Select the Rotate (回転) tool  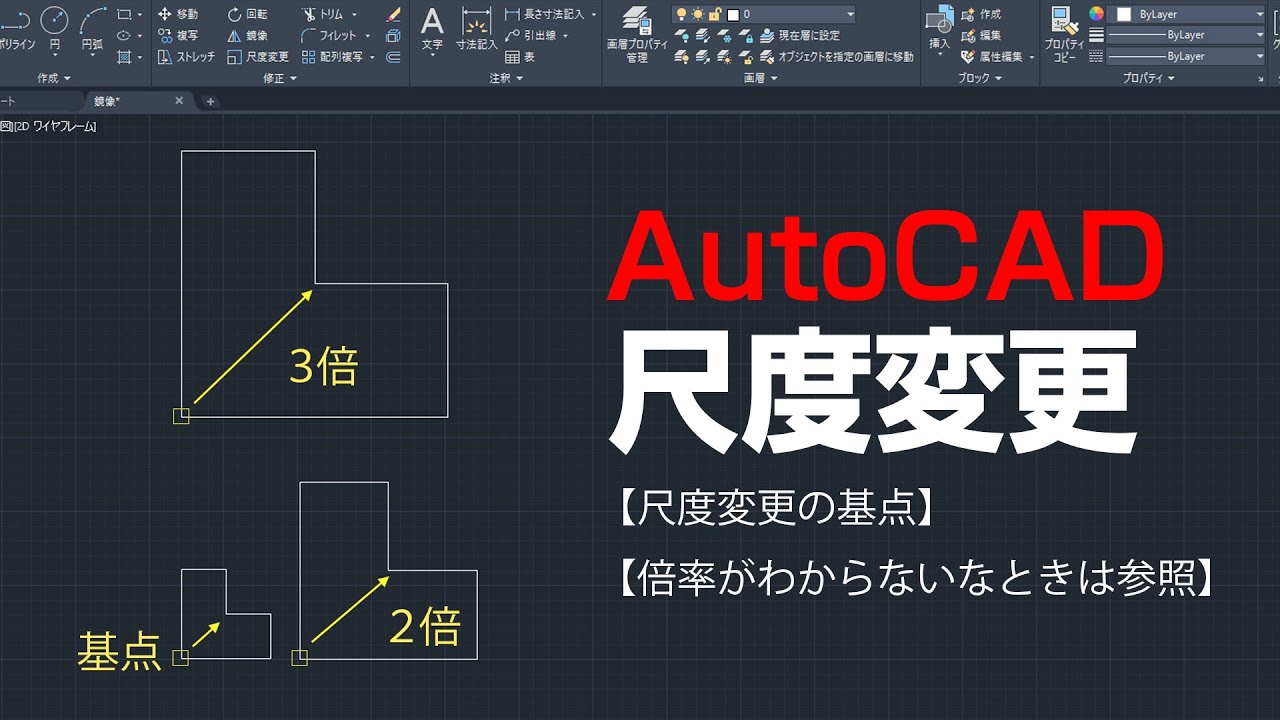[247, 14]
